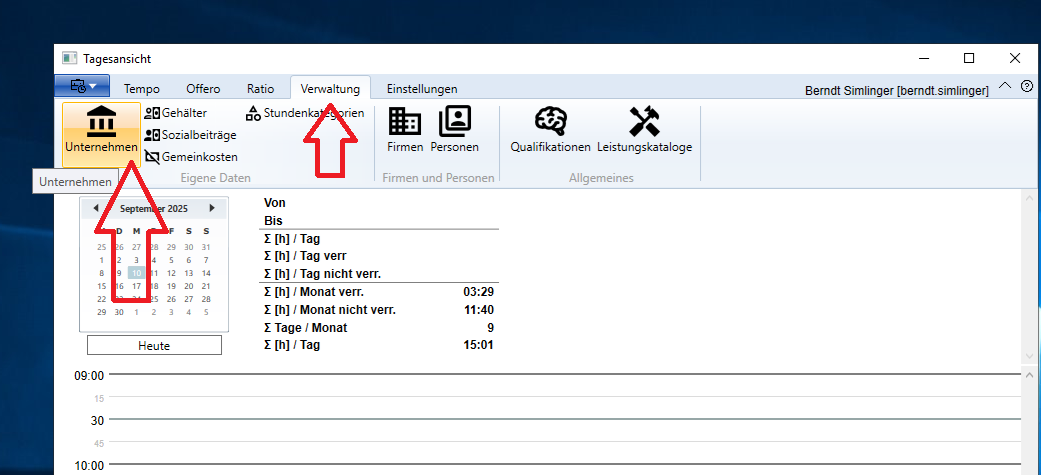Click the Gehälter icon
1041x475 pixels.
[x=153, y=113]
